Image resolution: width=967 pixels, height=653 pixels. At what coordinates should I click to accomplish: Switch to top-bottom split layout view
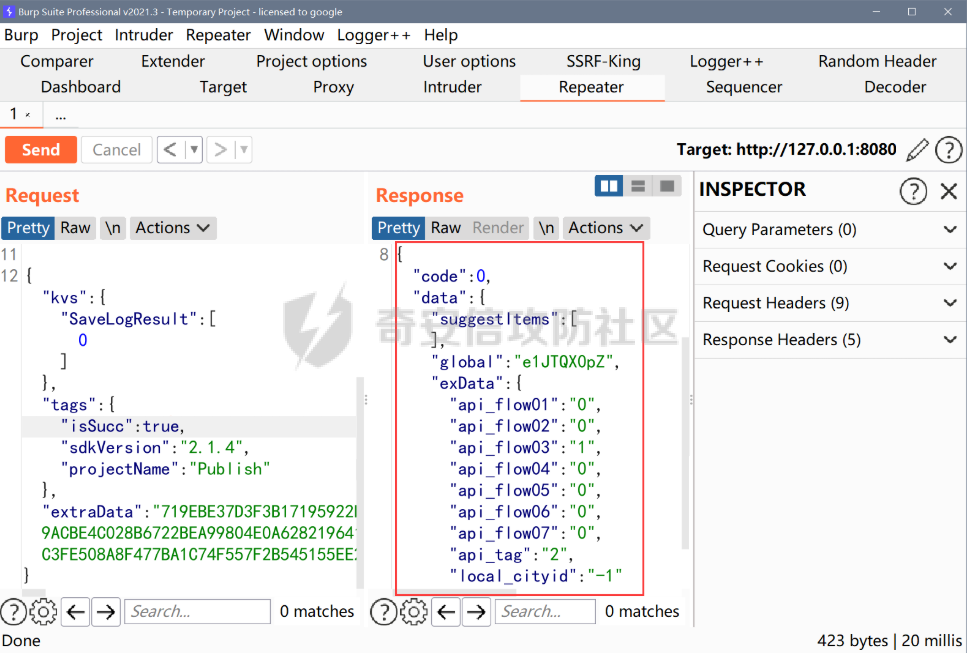click(x=638, y=186)
